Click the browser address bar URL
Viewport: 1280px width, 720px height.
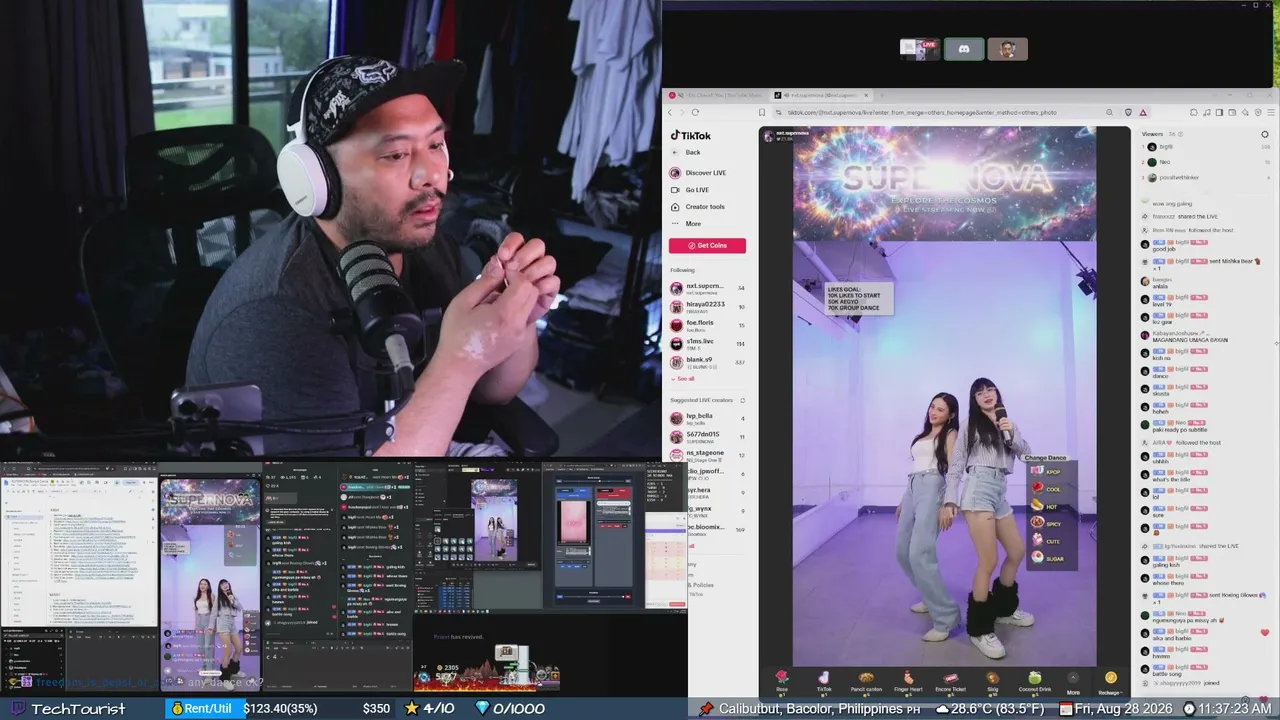pos(920,112)
